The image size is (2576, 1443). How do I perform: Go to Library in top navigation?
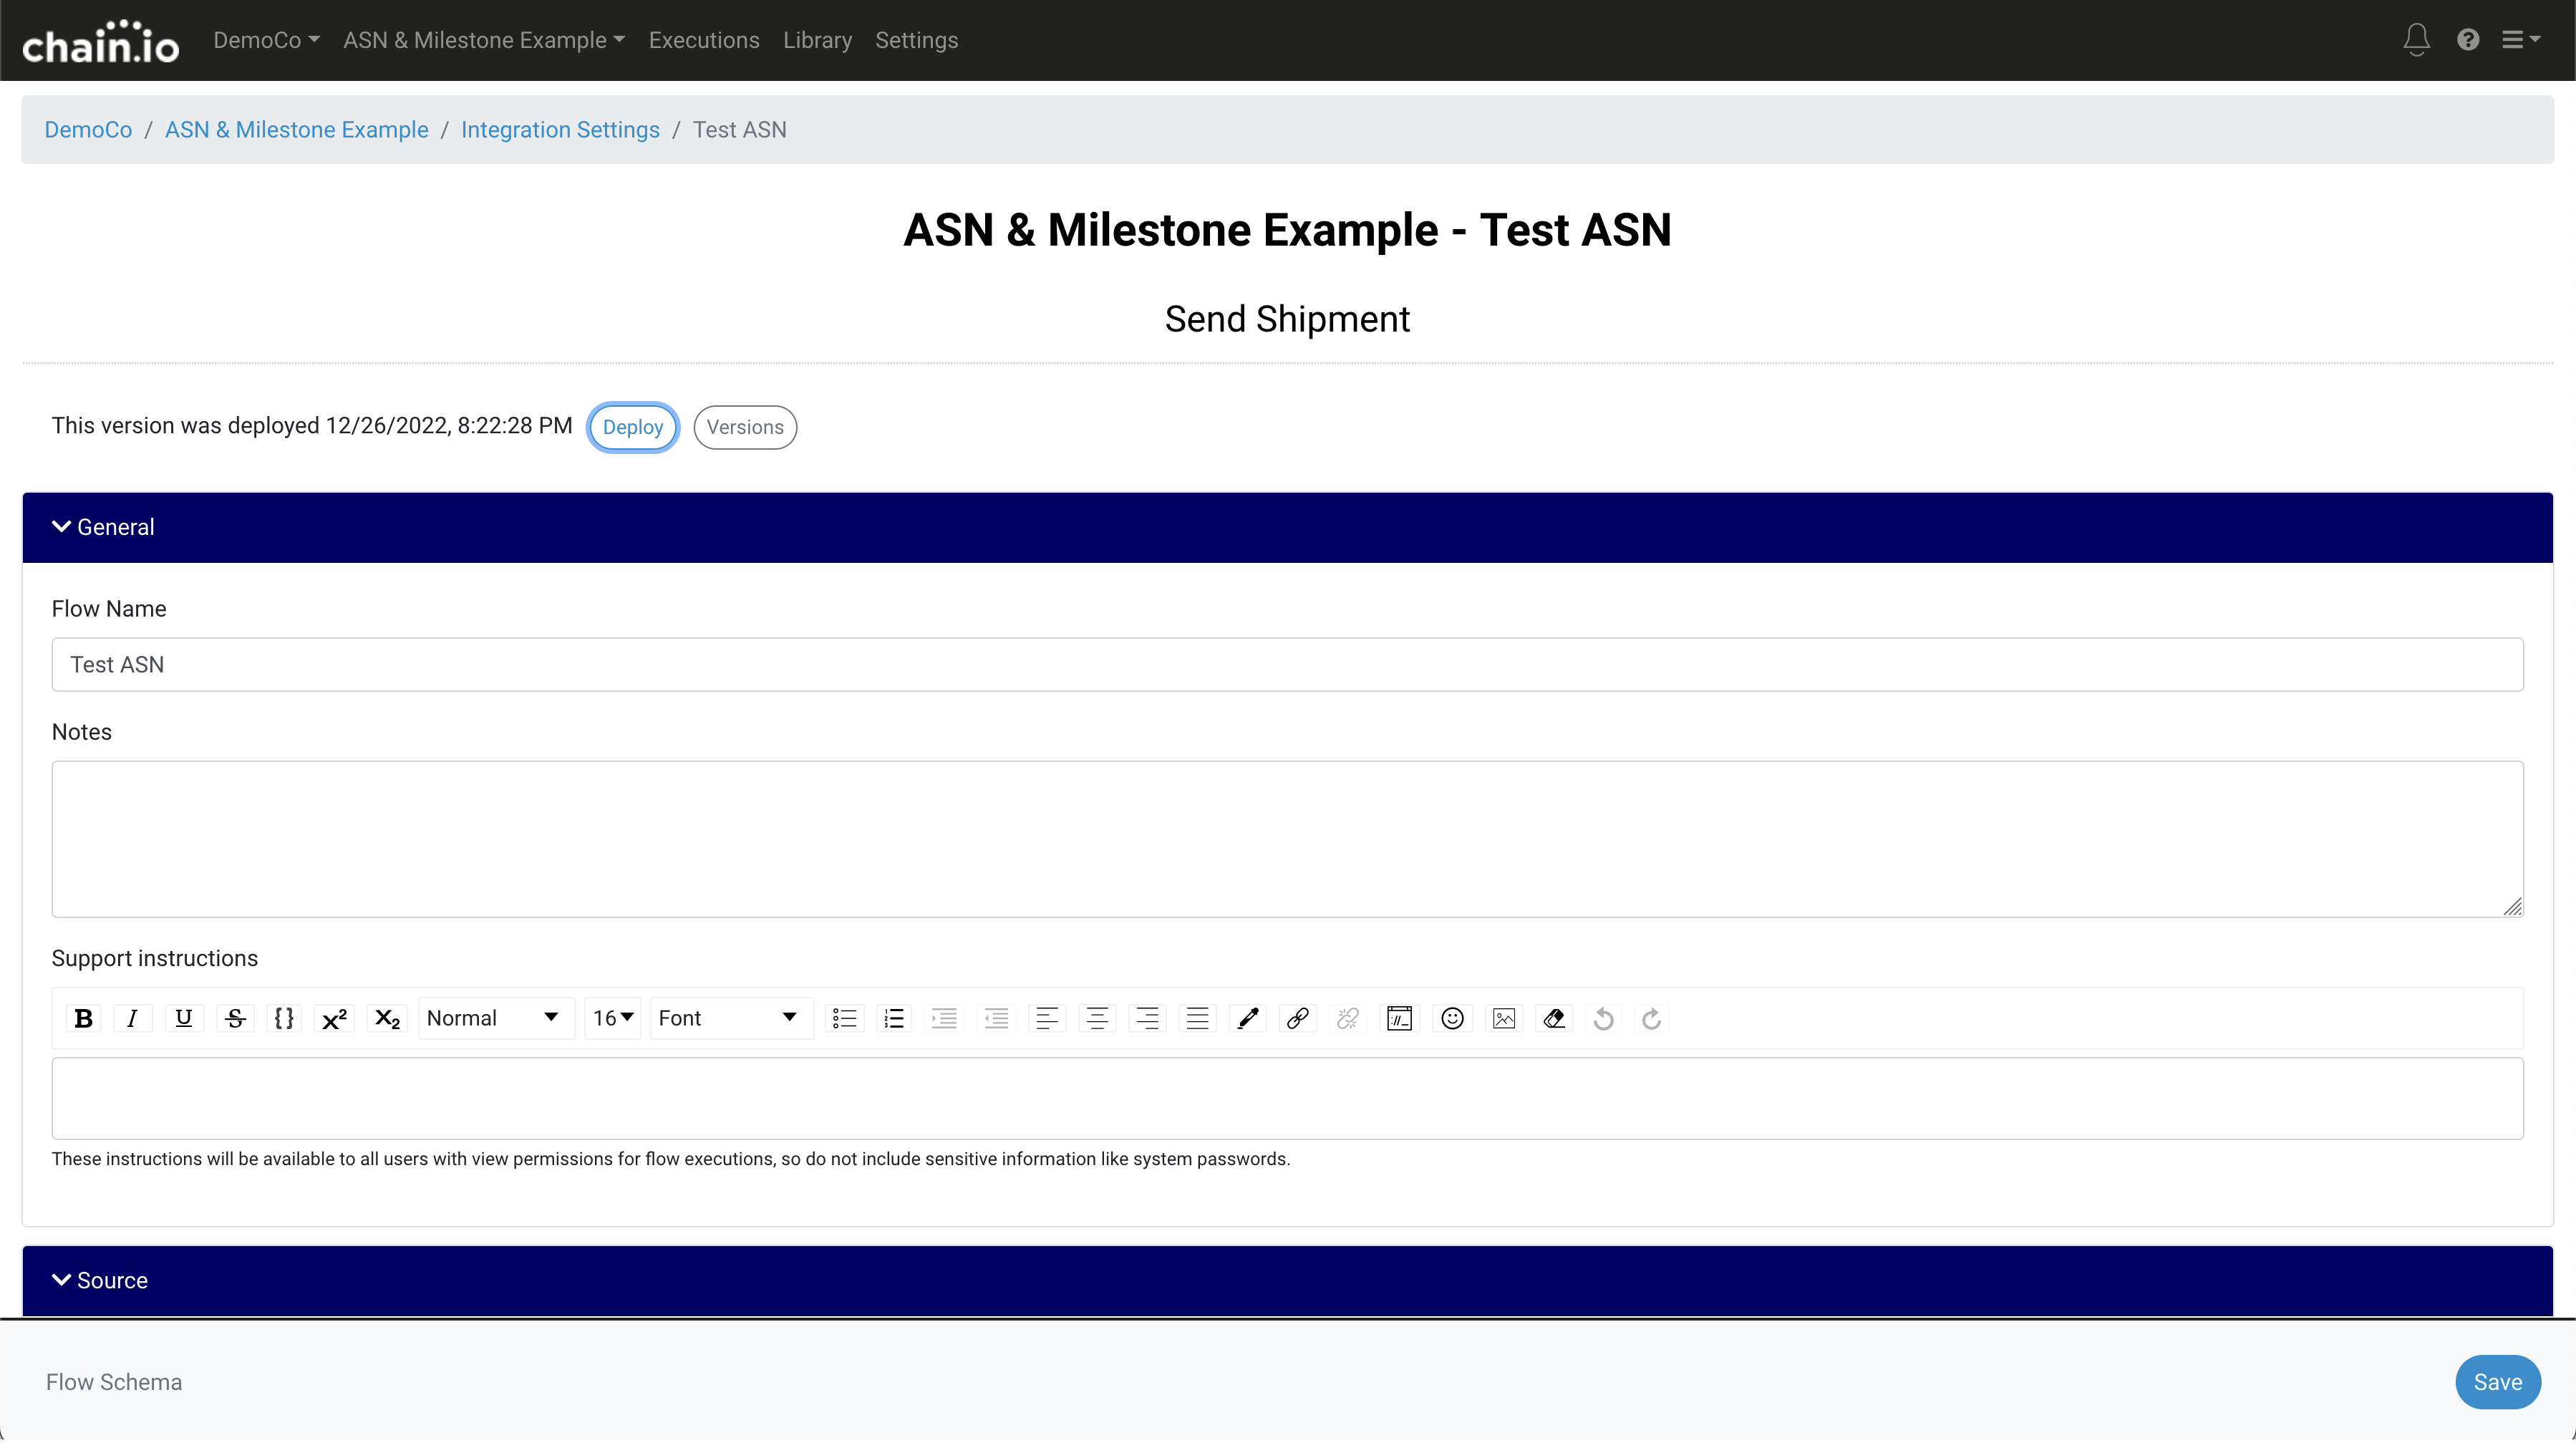tap(817, 40)
